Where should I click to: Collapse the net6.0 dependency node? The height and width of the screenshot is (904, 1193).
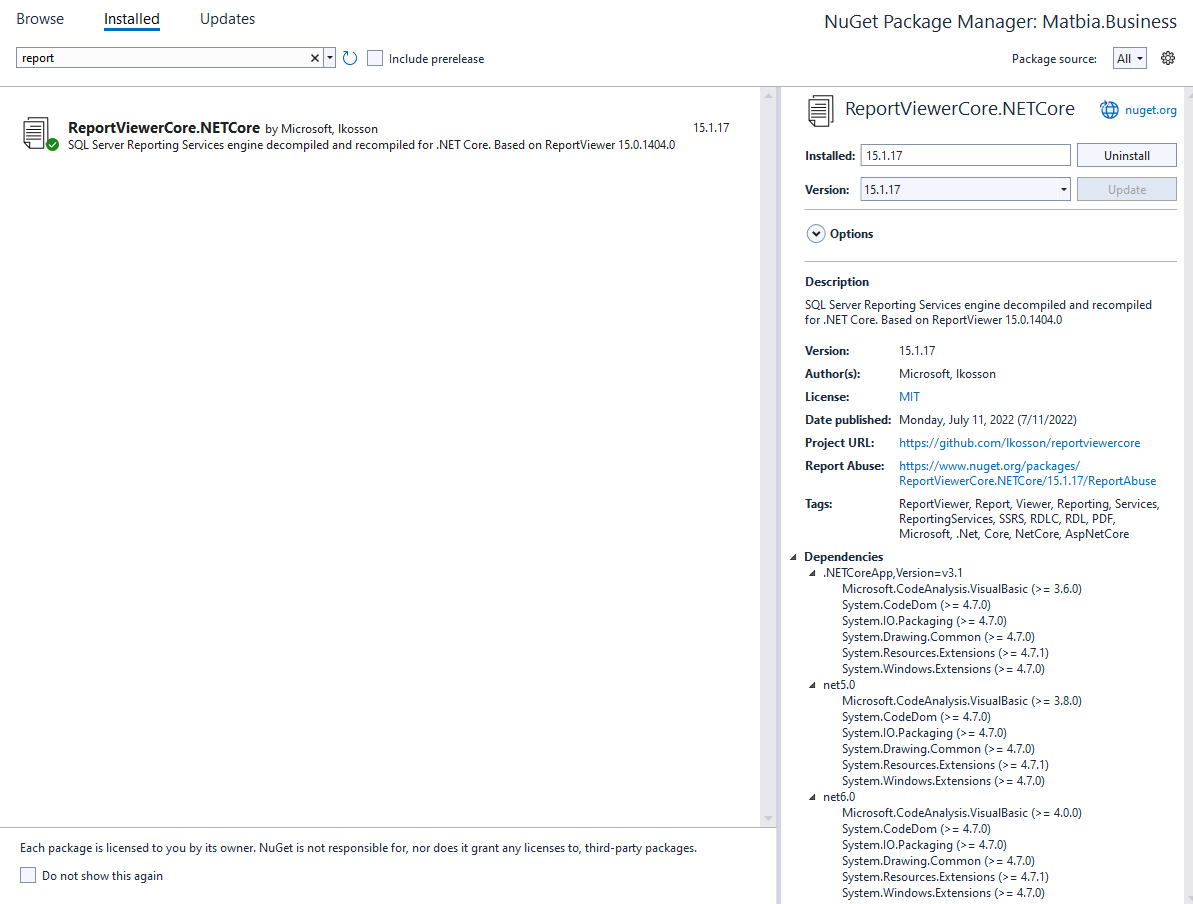pyautogui.click(x=812, y=797)
